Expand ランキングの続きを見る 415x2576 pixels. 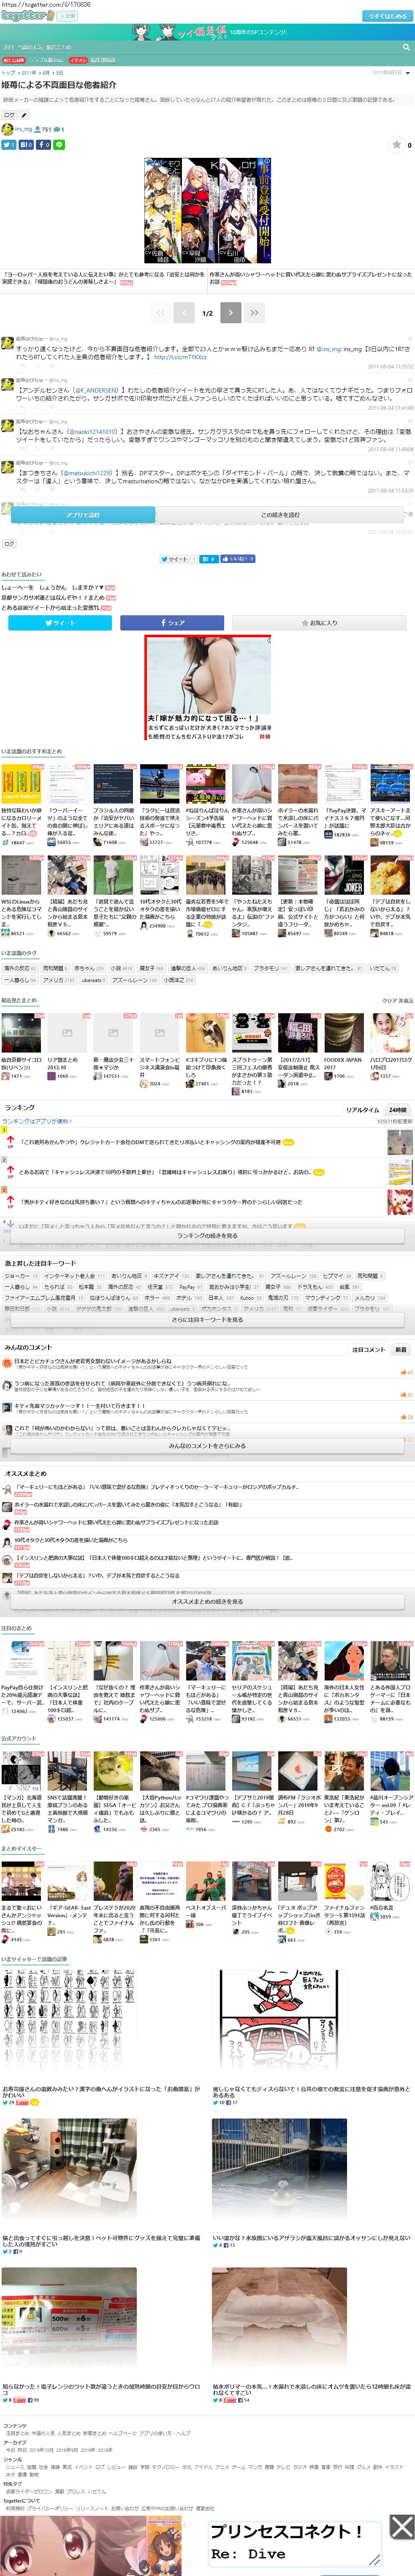pyautogui.click(x=207, y=1236)
